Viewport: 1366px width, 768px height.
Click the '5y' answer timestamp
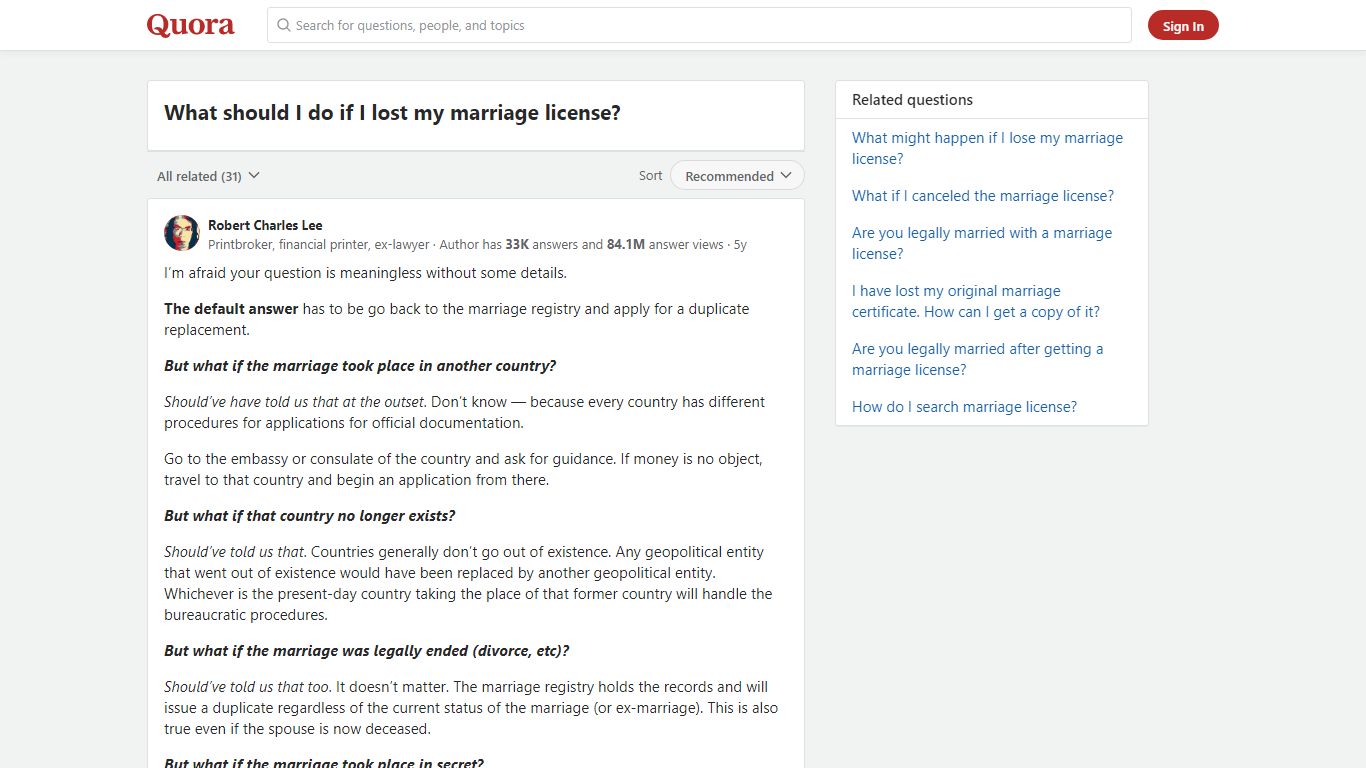(x=740, y=244)
